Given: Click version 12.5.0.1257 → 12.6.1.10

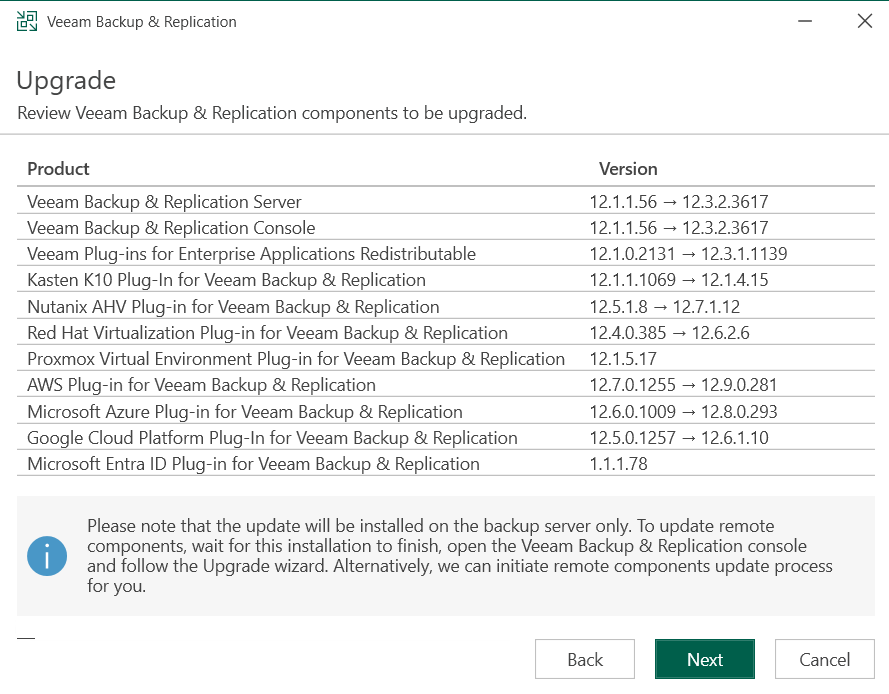Looking at the screenshot, I should click(679, 437).
